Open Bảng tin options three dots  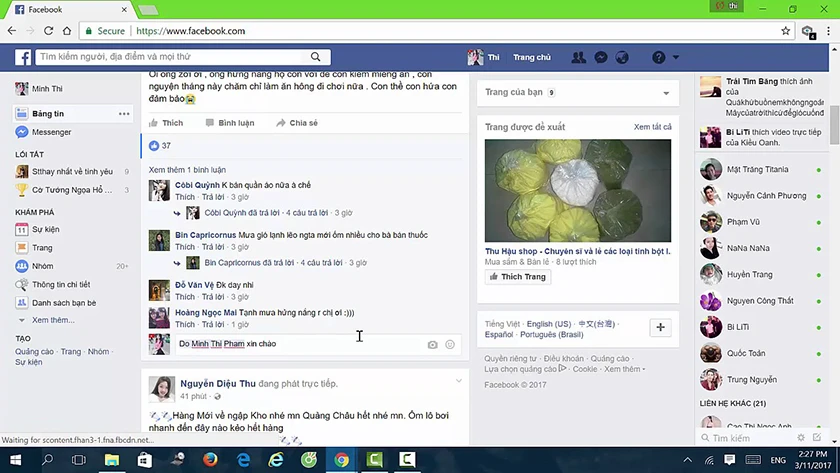[124, 114]
